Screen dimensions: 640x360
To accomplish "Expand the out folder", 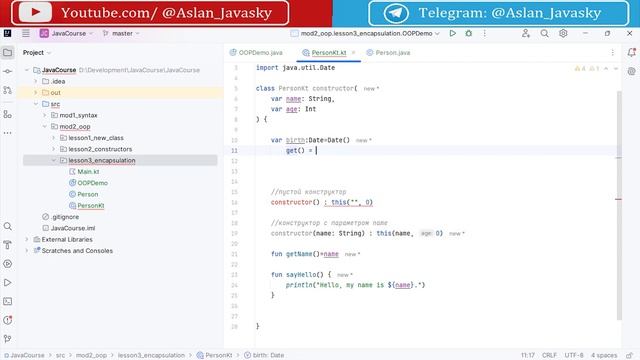I will tap(36, 93).
